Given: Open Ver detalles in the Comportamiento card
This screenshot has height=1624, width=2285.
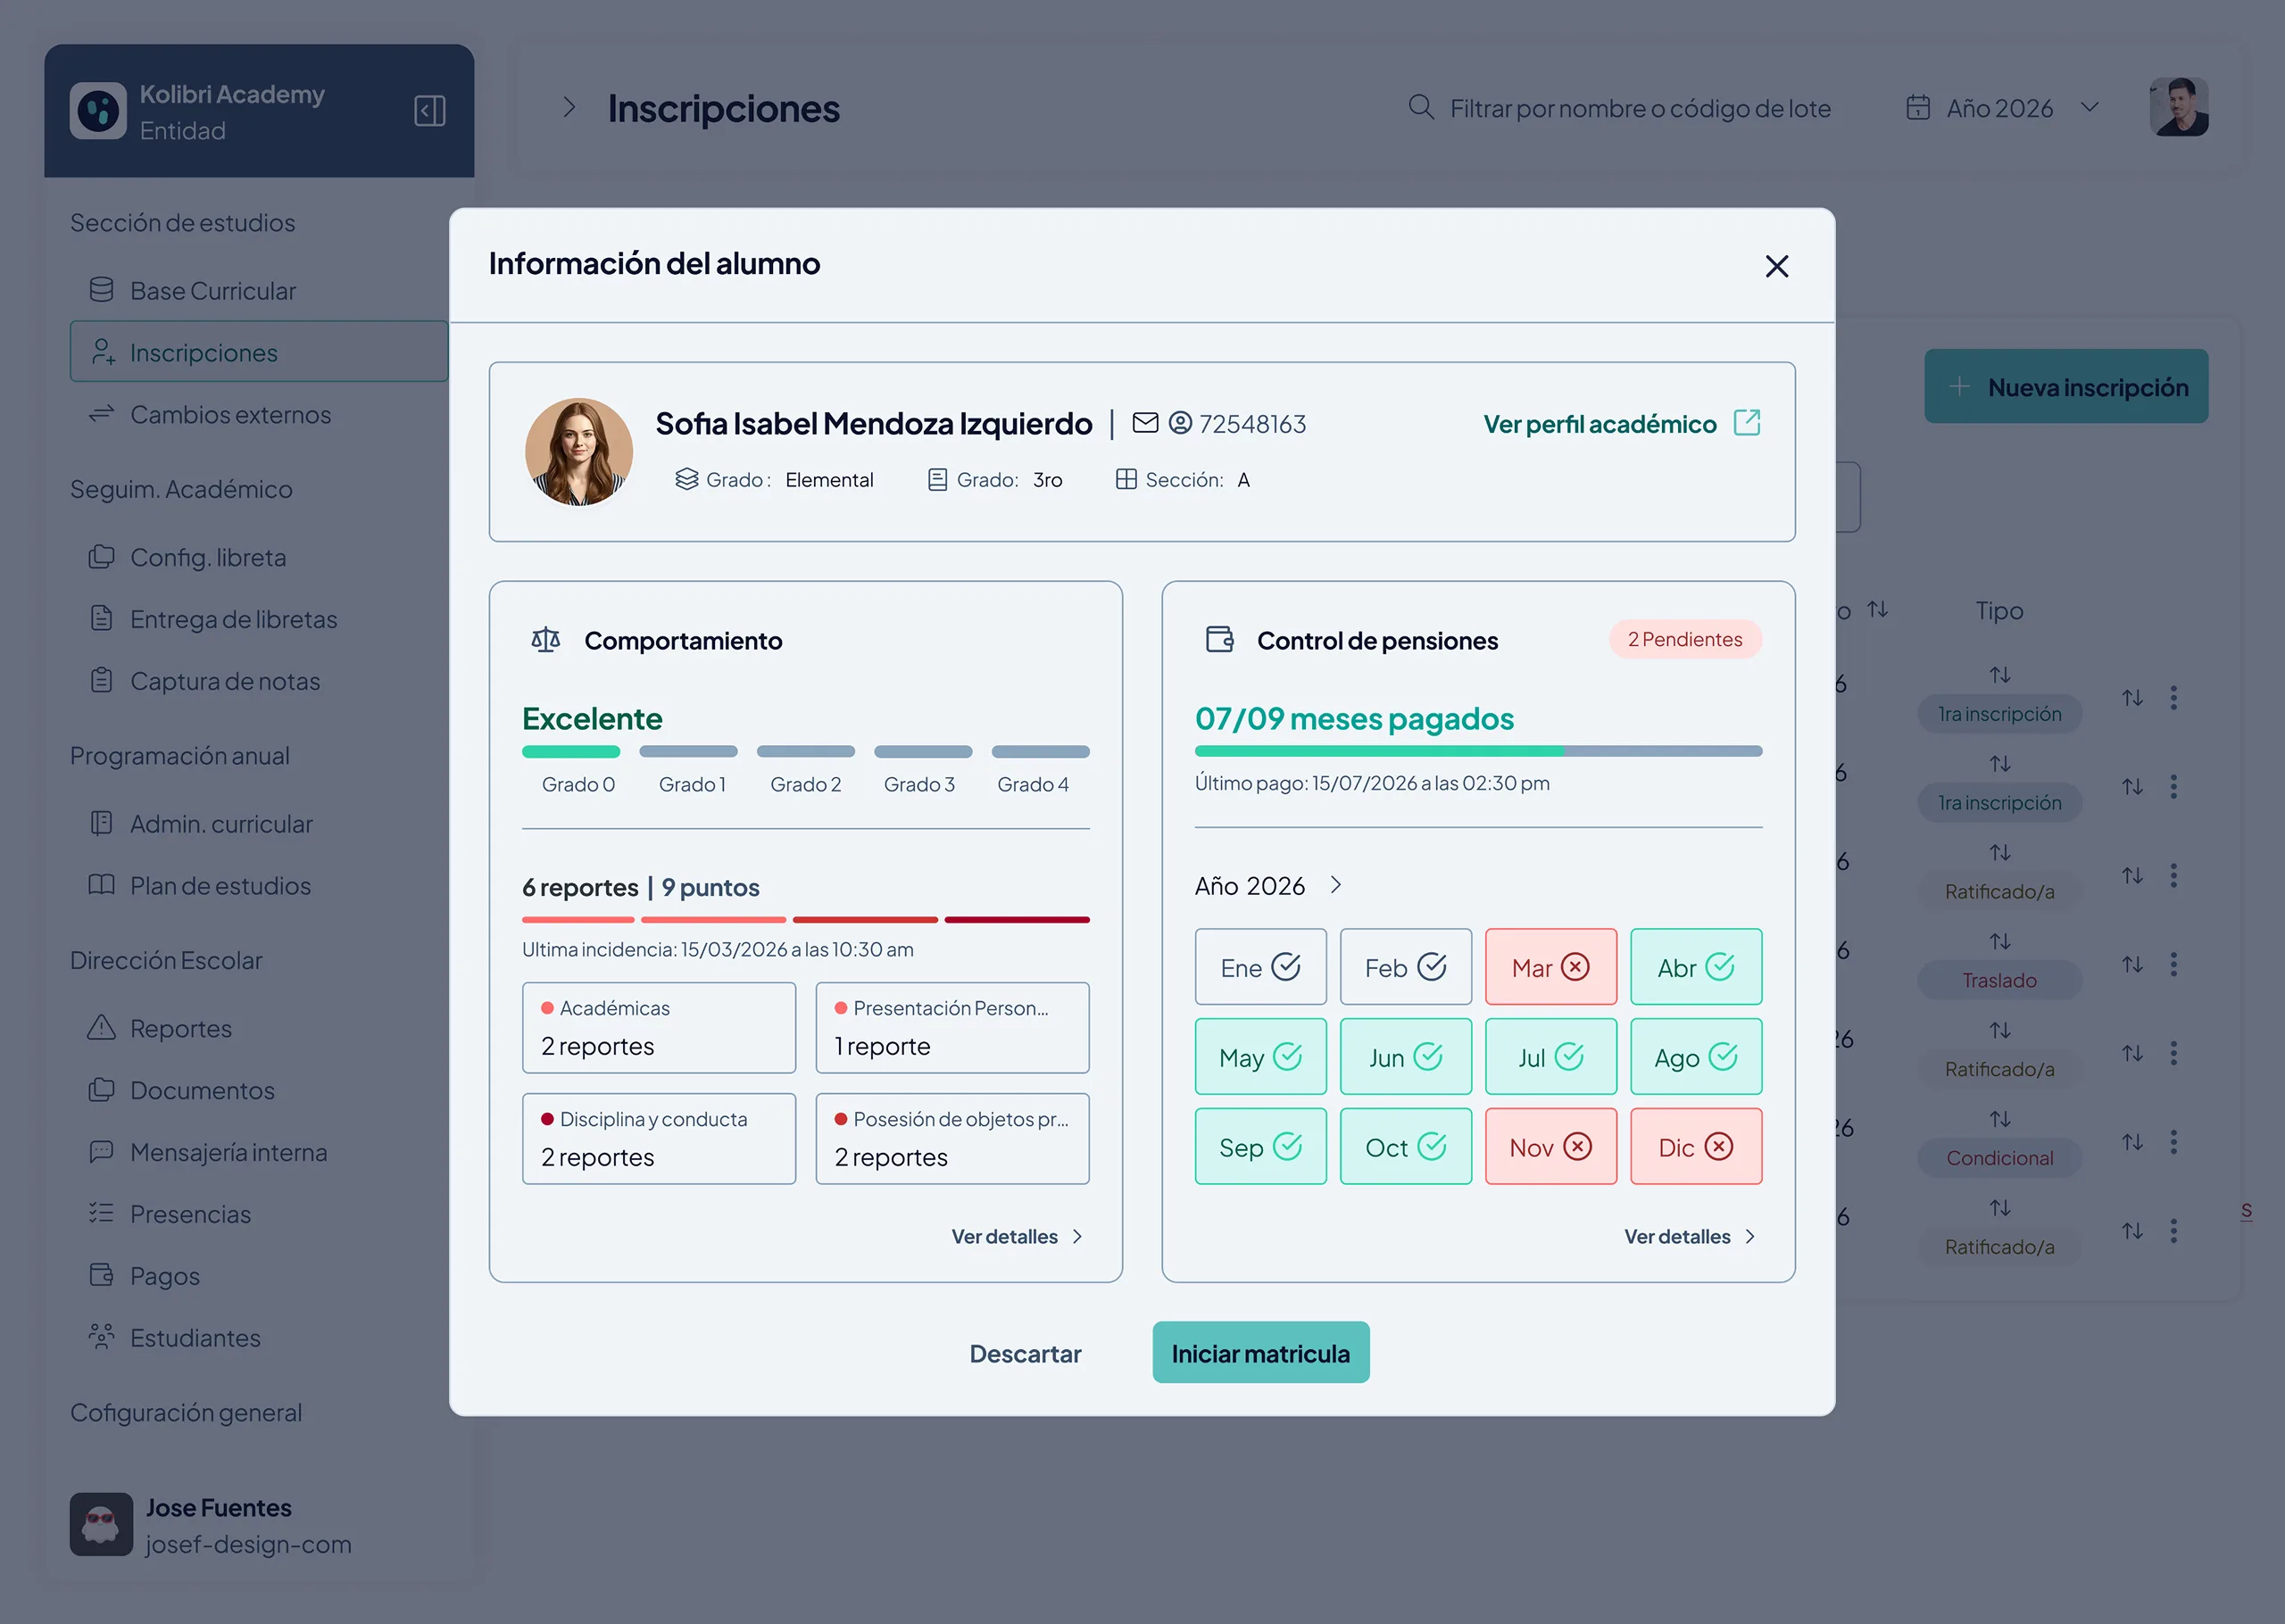Looking at the screenshot, I should click(x=1016, y=1236).
